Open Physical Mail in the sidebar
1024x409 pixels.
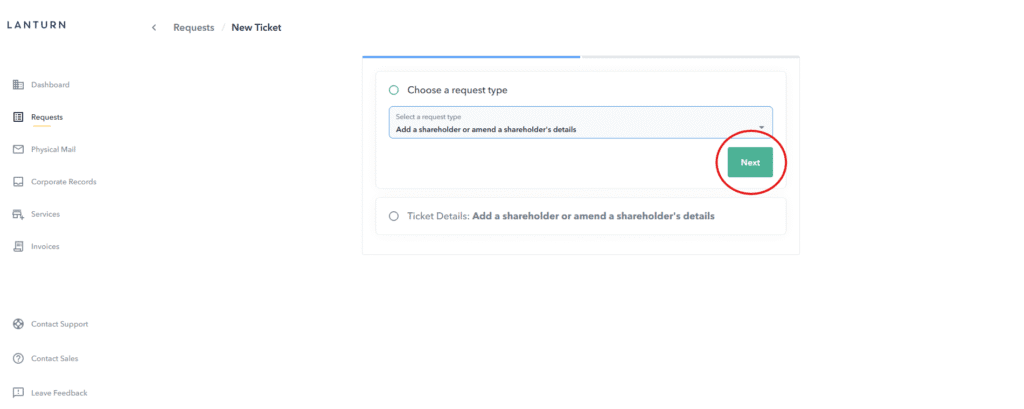[x=53, y=149]
